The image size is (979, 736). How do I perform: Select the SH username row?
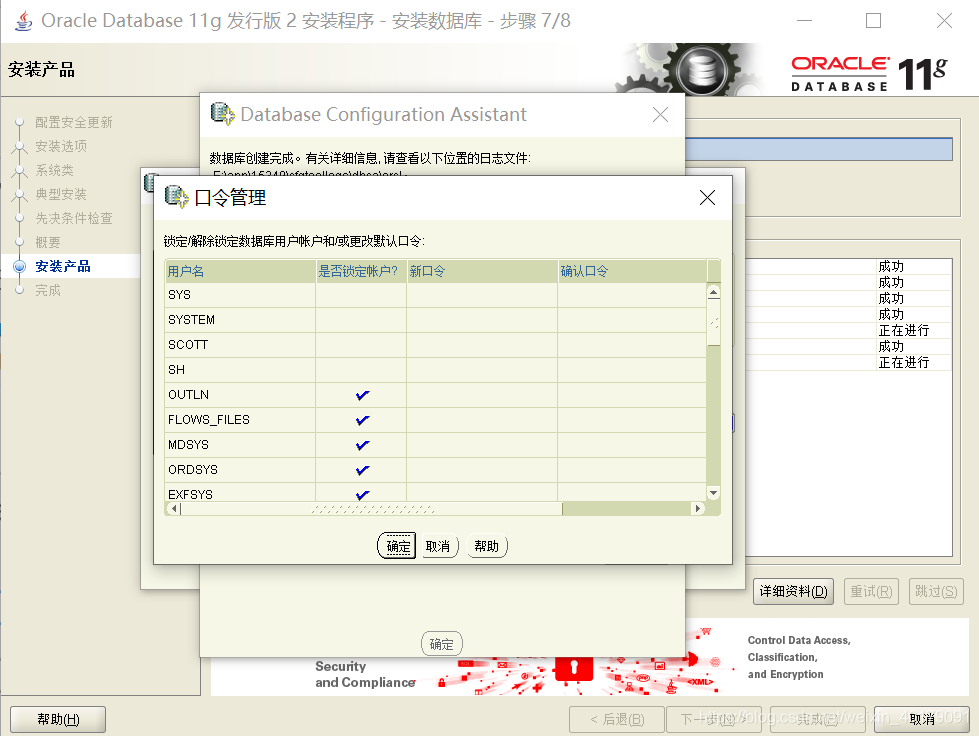(240, 370)
